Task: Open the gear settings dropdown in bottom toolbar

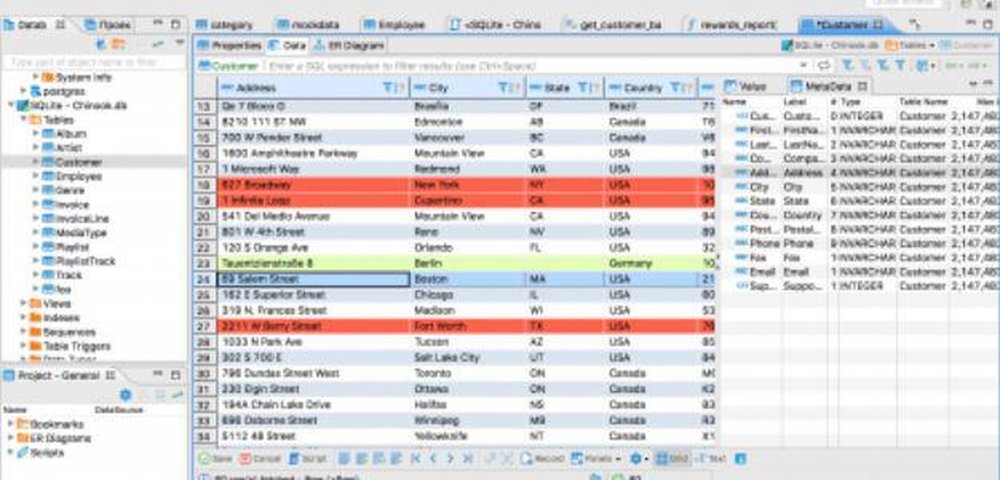Action: pos(638,458)
